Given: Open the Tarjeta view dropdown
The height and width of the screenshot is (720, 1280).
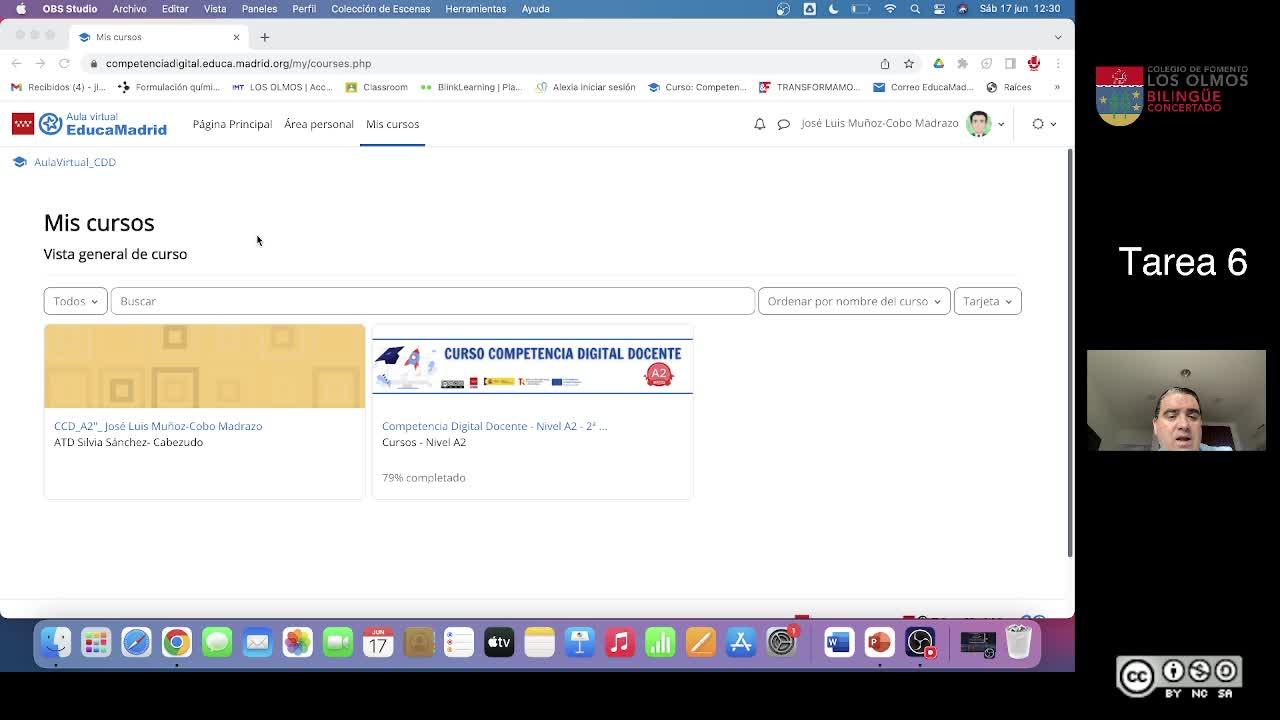Looking at the screenshot, I should pos(987,301).
